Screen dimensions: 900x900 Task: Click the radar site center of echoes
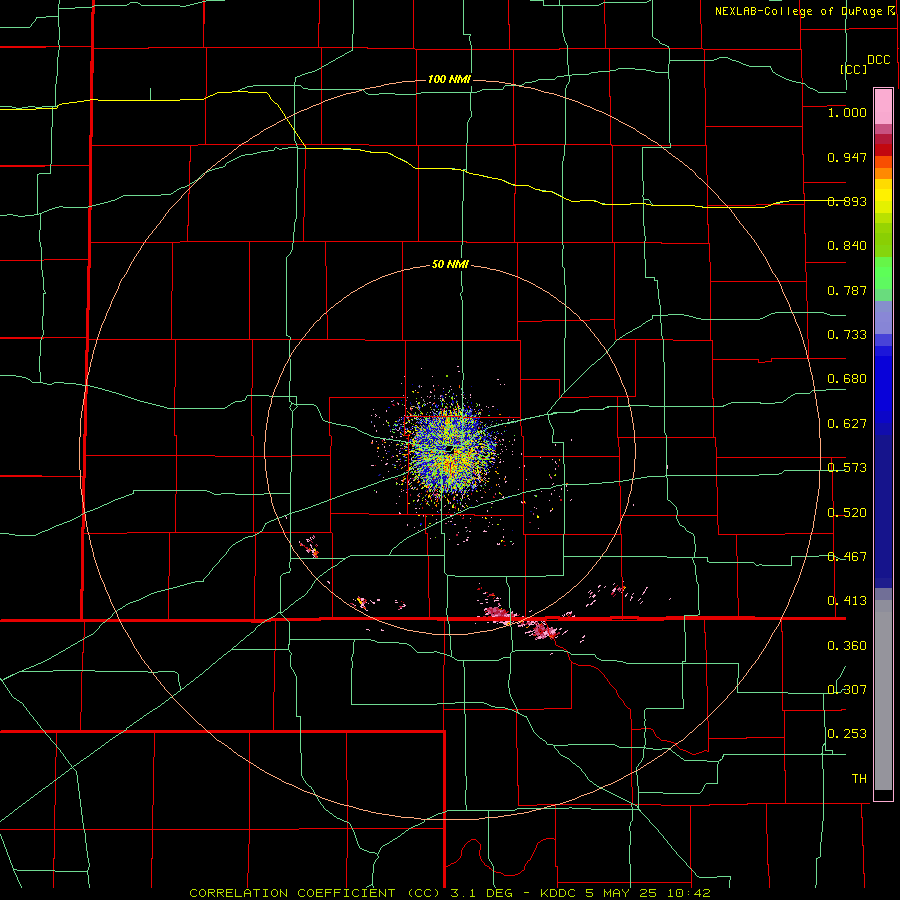point(449,448)
